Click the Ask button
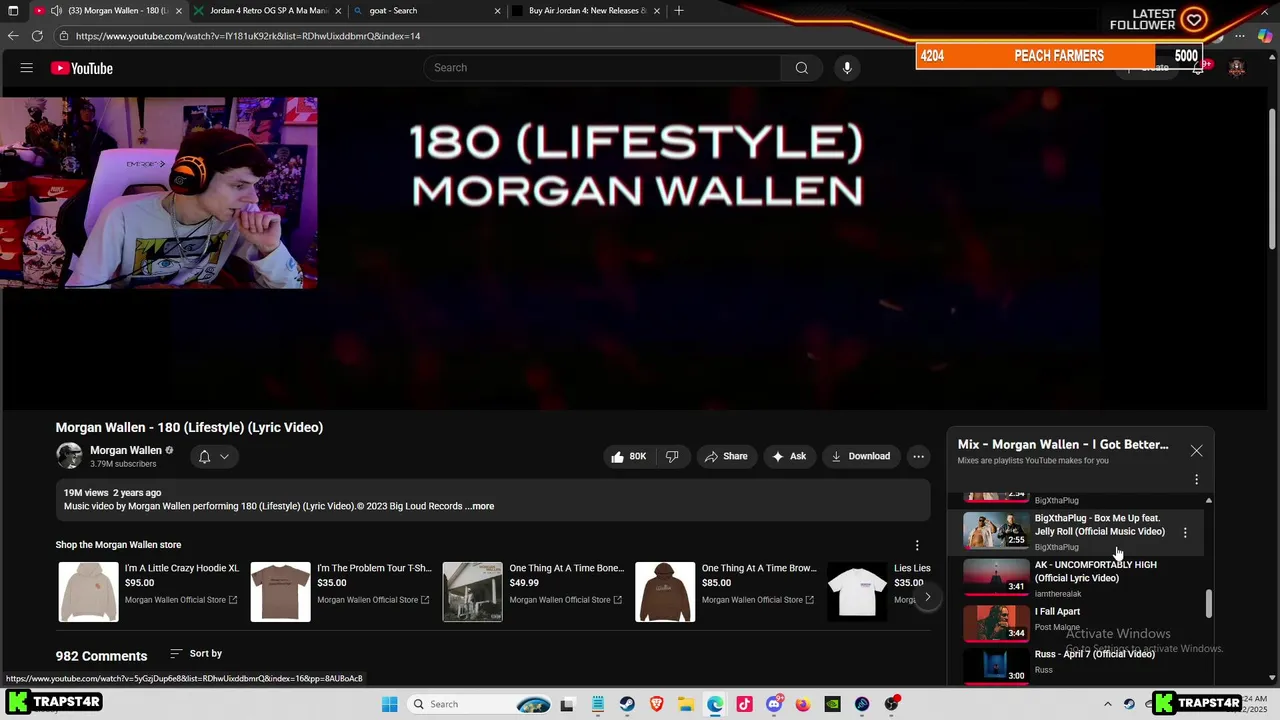Viewport: 1280px width, 720px height. (x=789, y=456)
